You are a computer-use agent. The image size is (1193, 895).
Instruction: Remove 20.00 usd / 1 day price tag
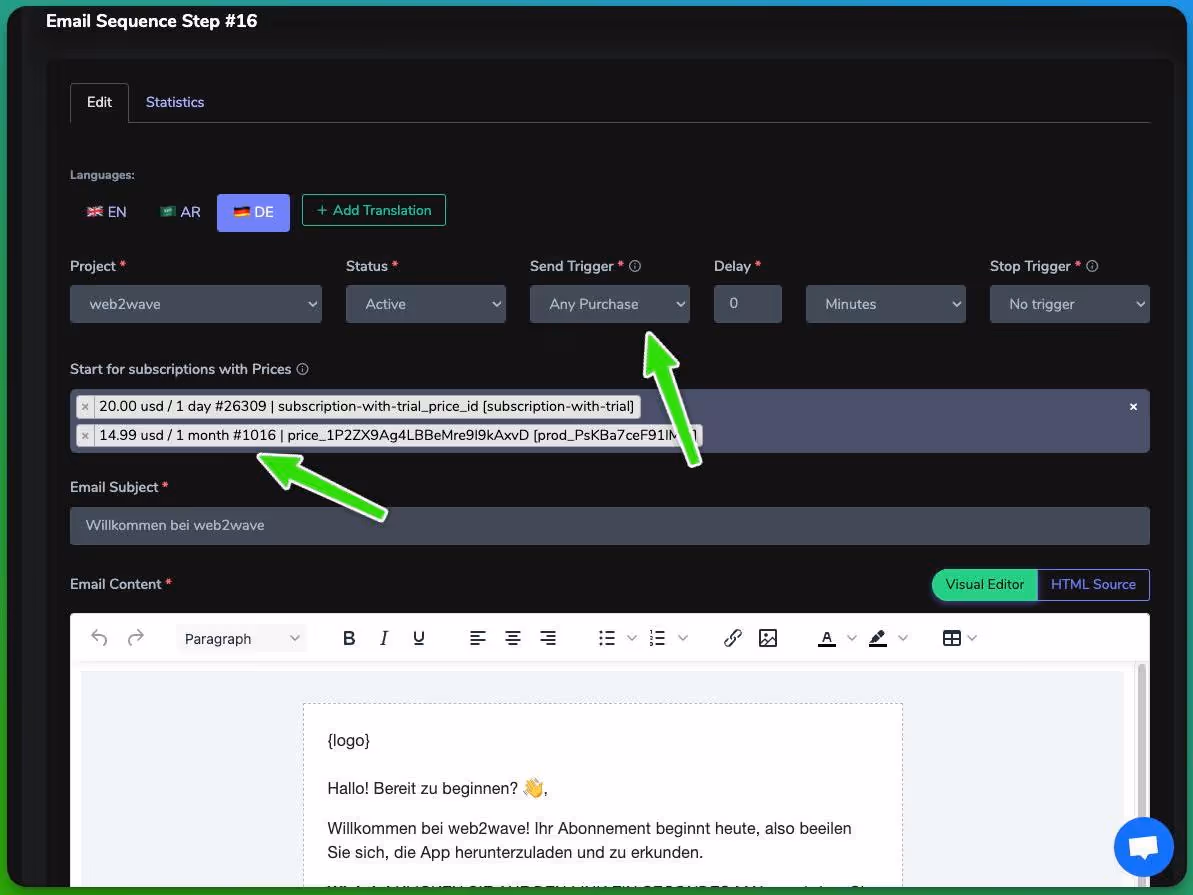pyautogui.click(x=85, y=406)
